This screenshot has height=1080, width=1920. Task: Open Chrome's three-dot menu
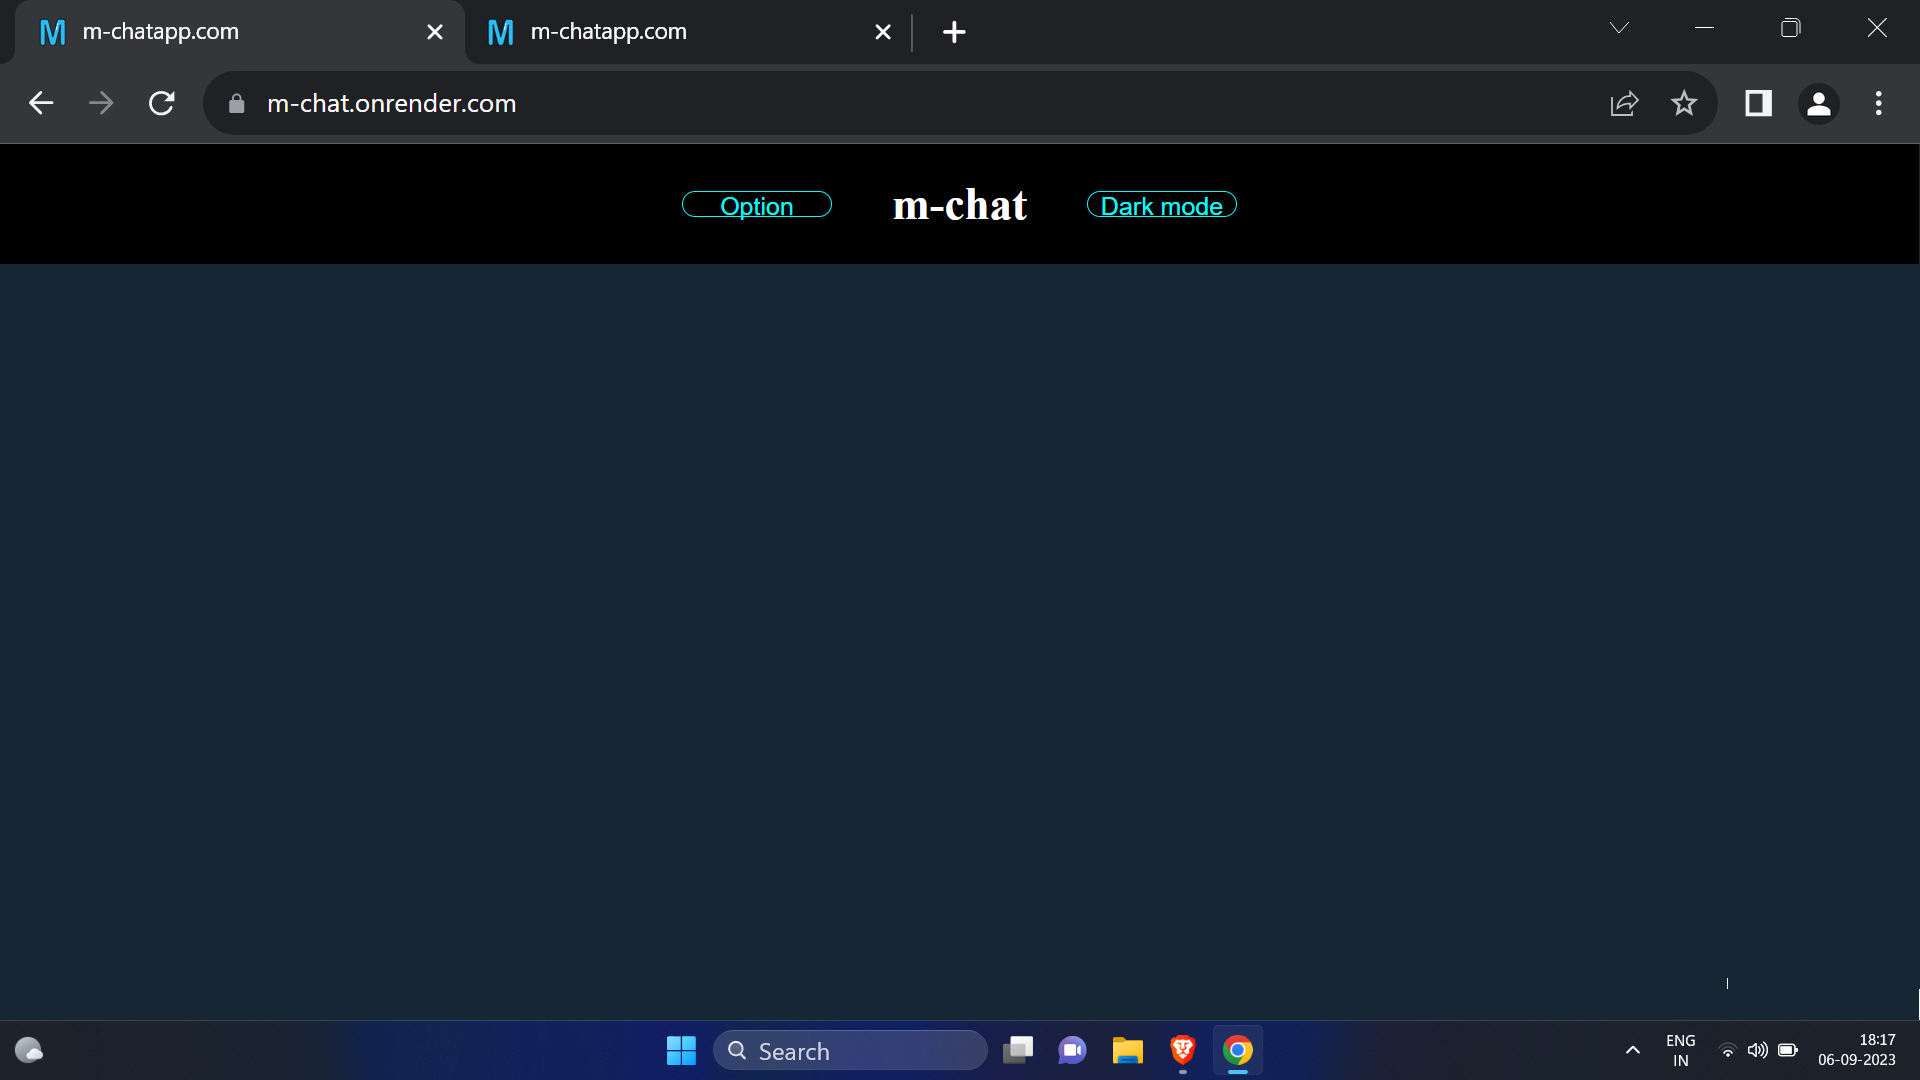pyautogui.click(x=1879, y=103)
